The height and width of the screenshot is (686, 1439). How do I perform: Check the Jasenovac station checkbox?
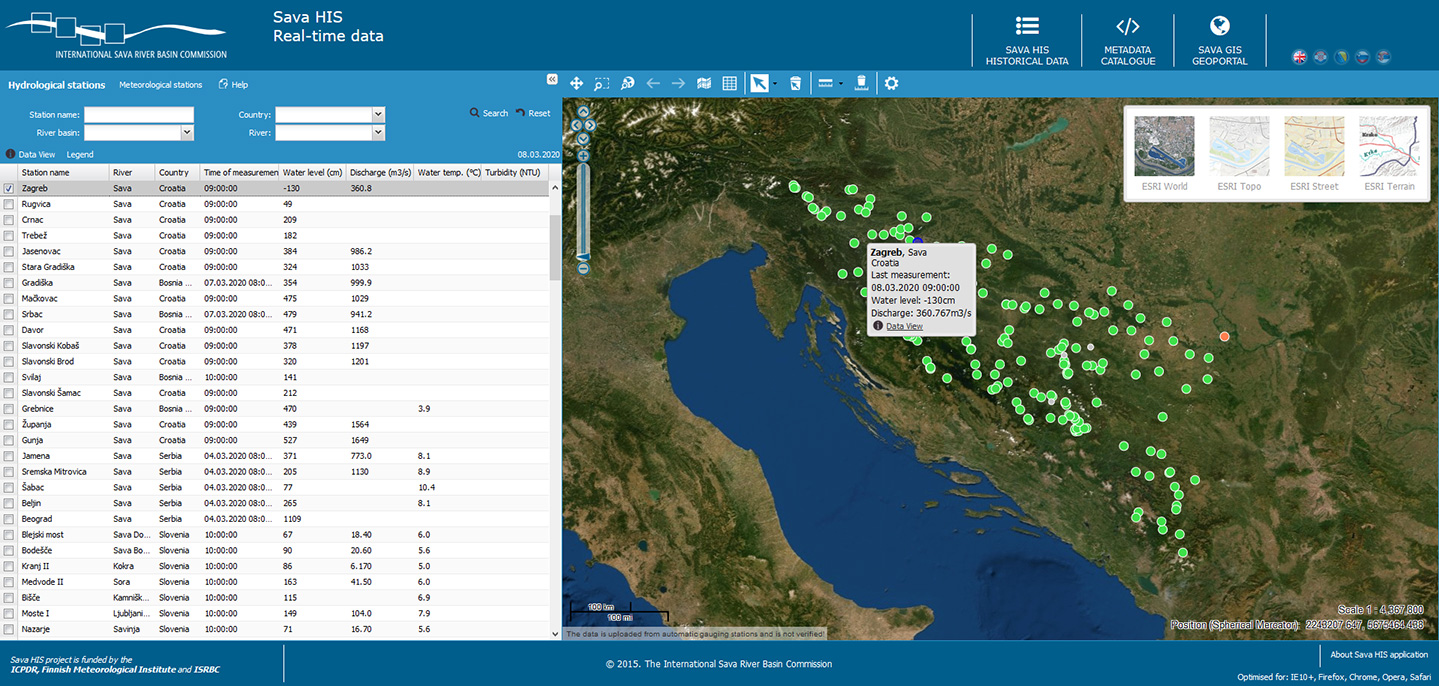tap(9, 251)
